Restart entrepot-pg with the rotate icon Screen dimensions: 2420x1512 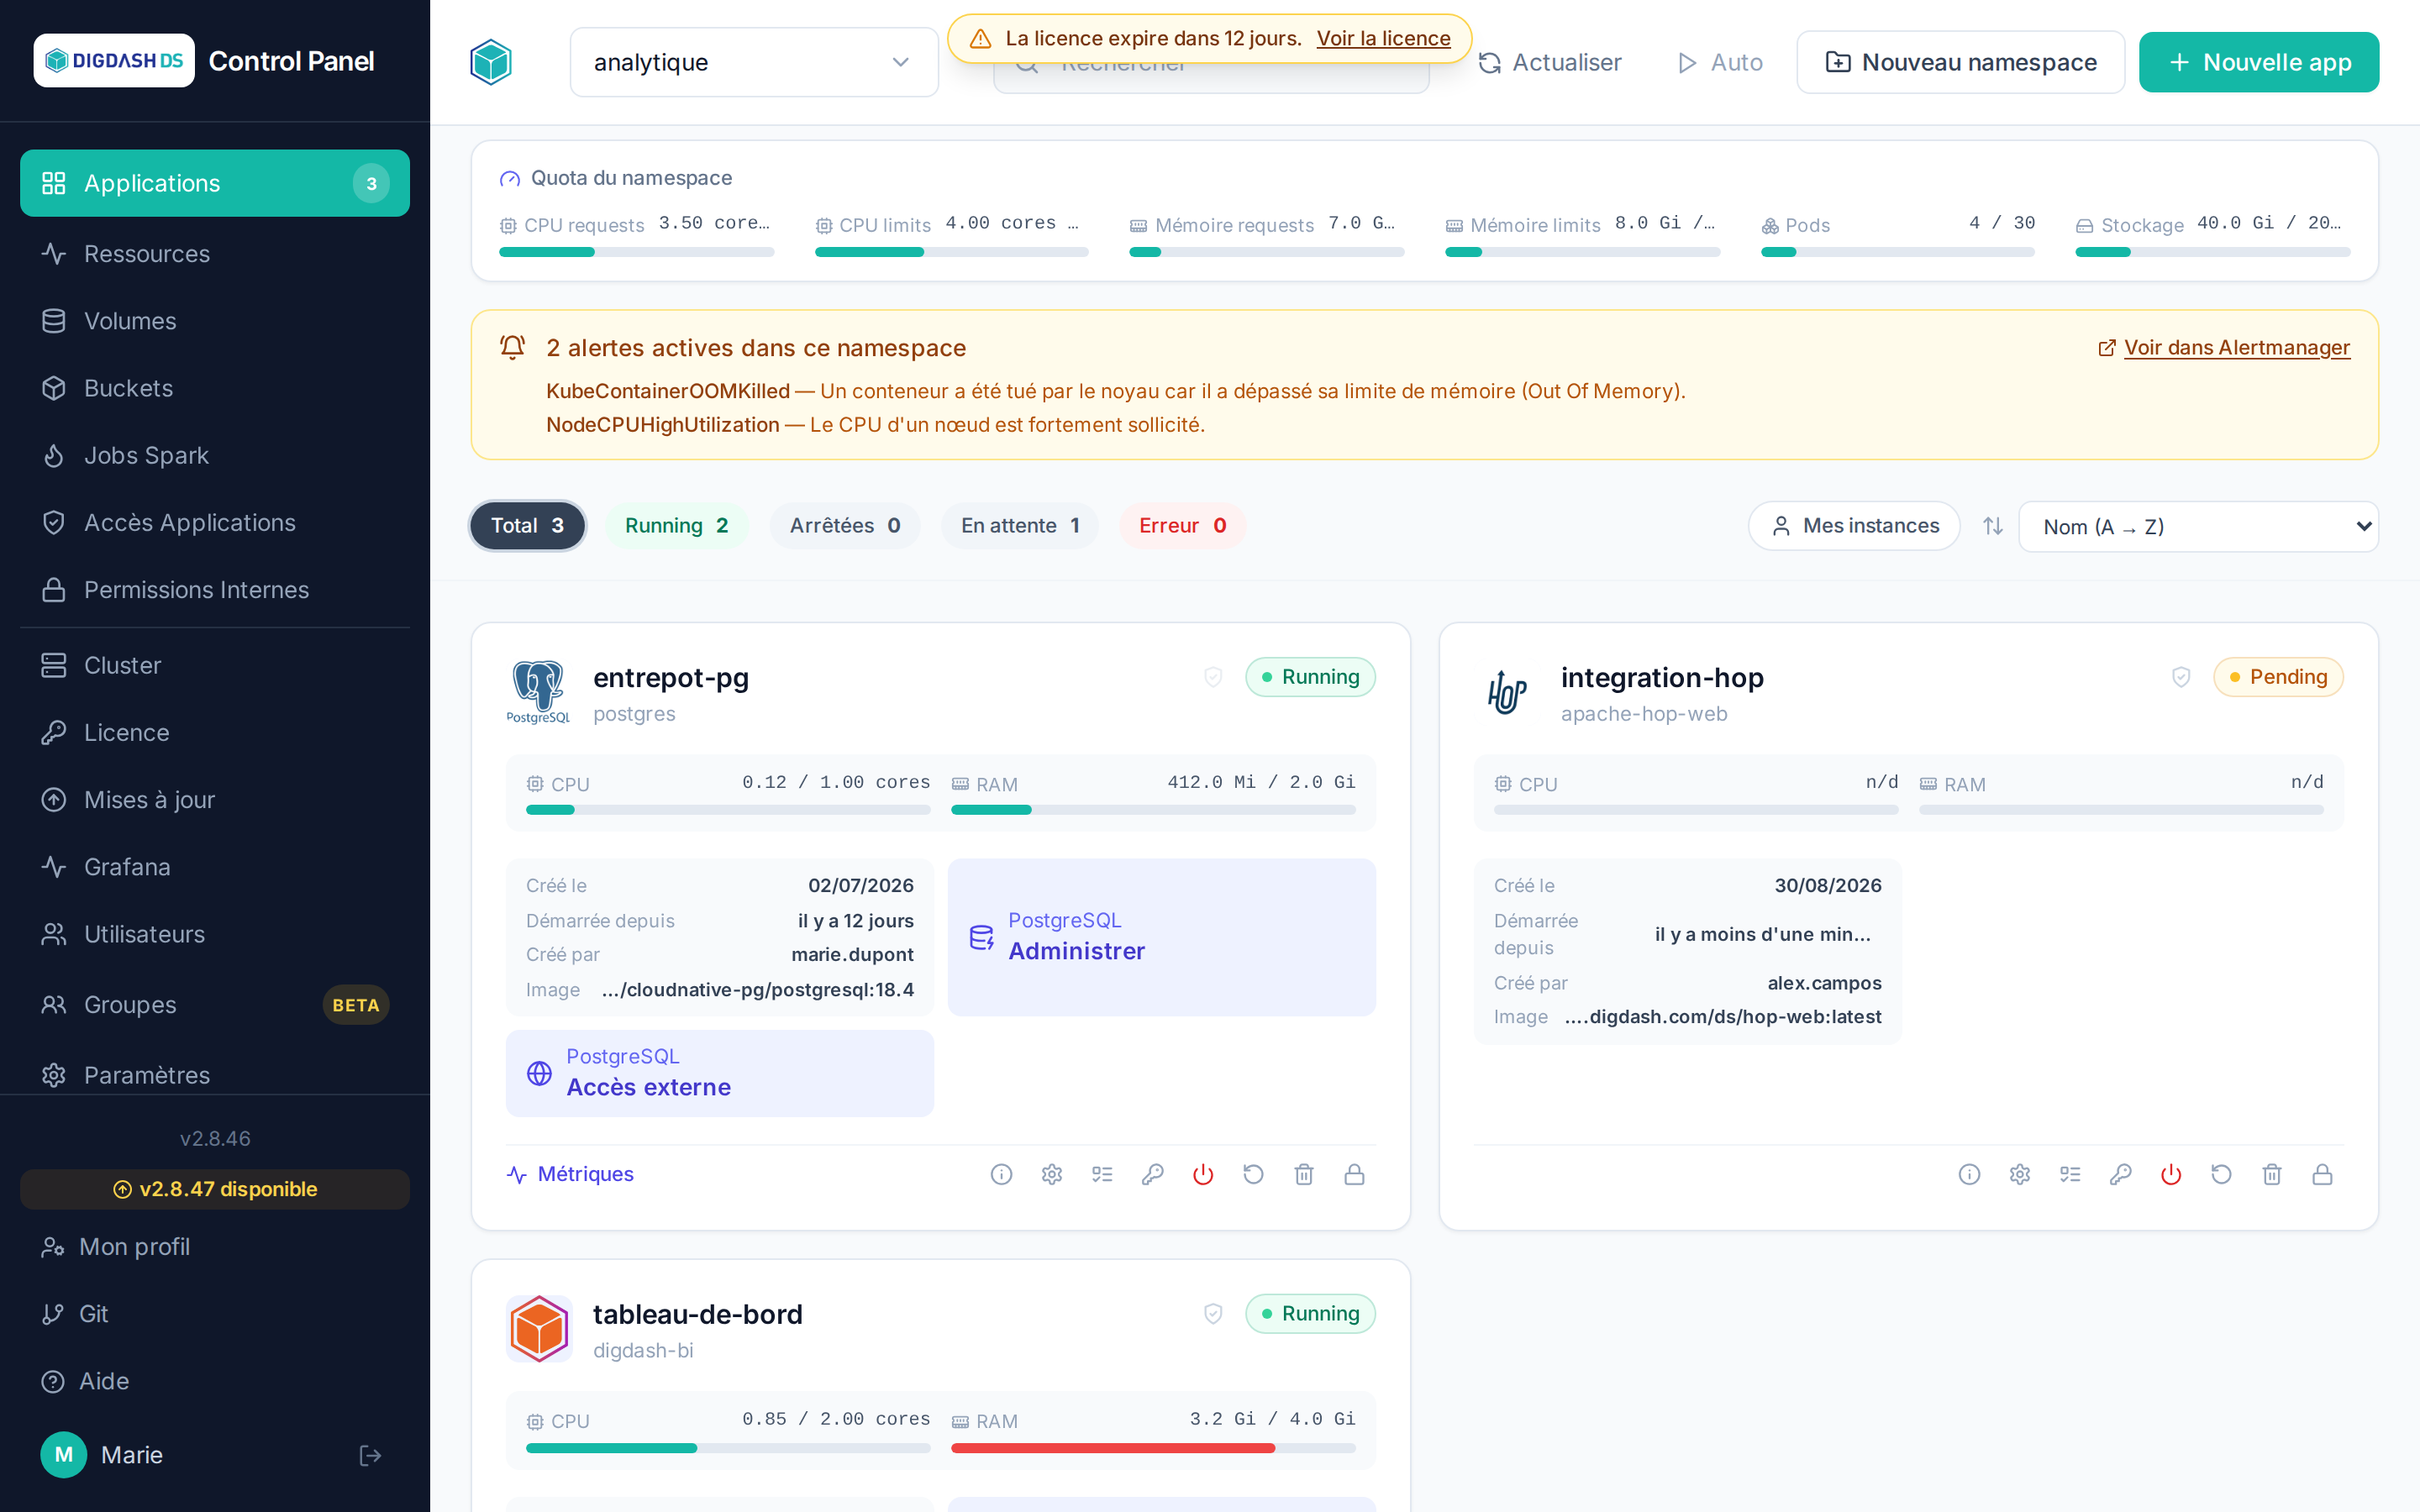1253,1174
